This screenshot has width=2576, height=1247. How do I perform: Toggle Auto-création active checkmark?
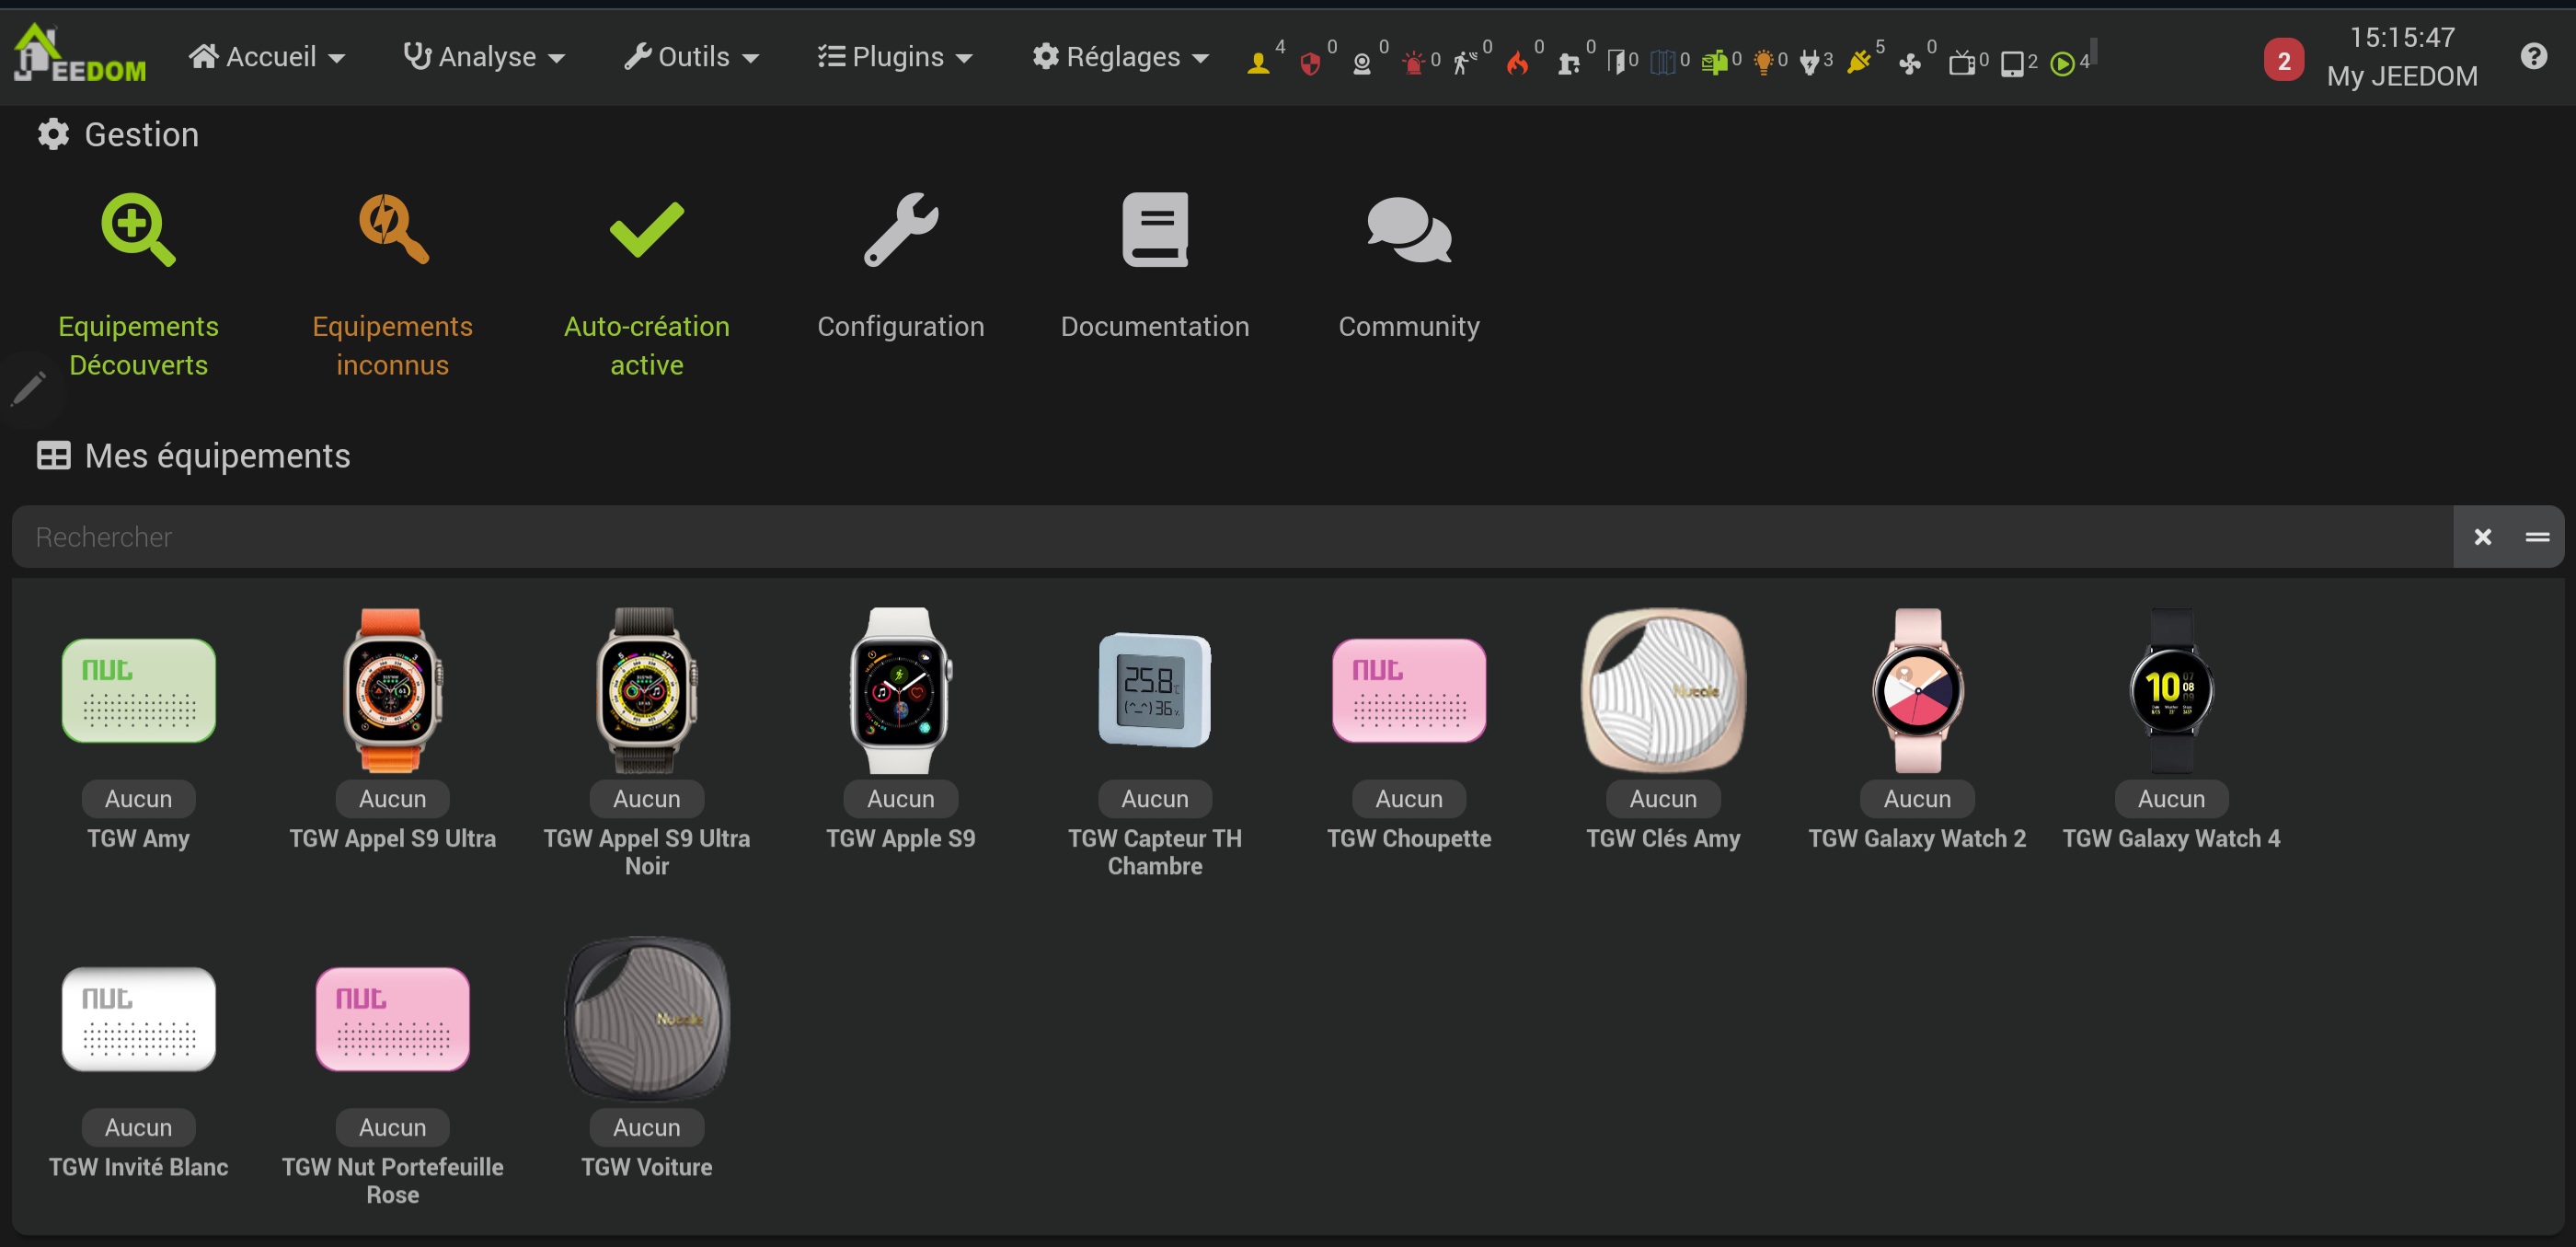(646, 230)
